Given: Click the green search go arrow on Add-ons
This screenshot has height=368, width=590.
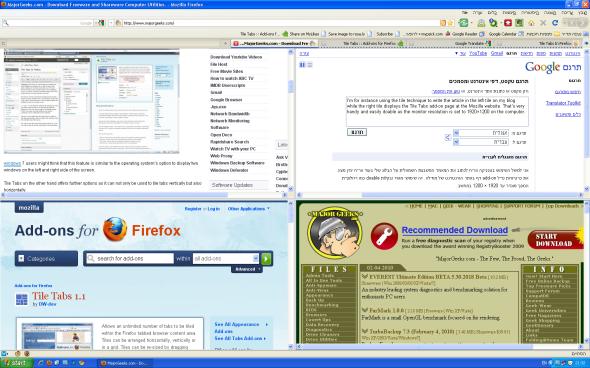Looking at the screenshot, I should [266, 259].
